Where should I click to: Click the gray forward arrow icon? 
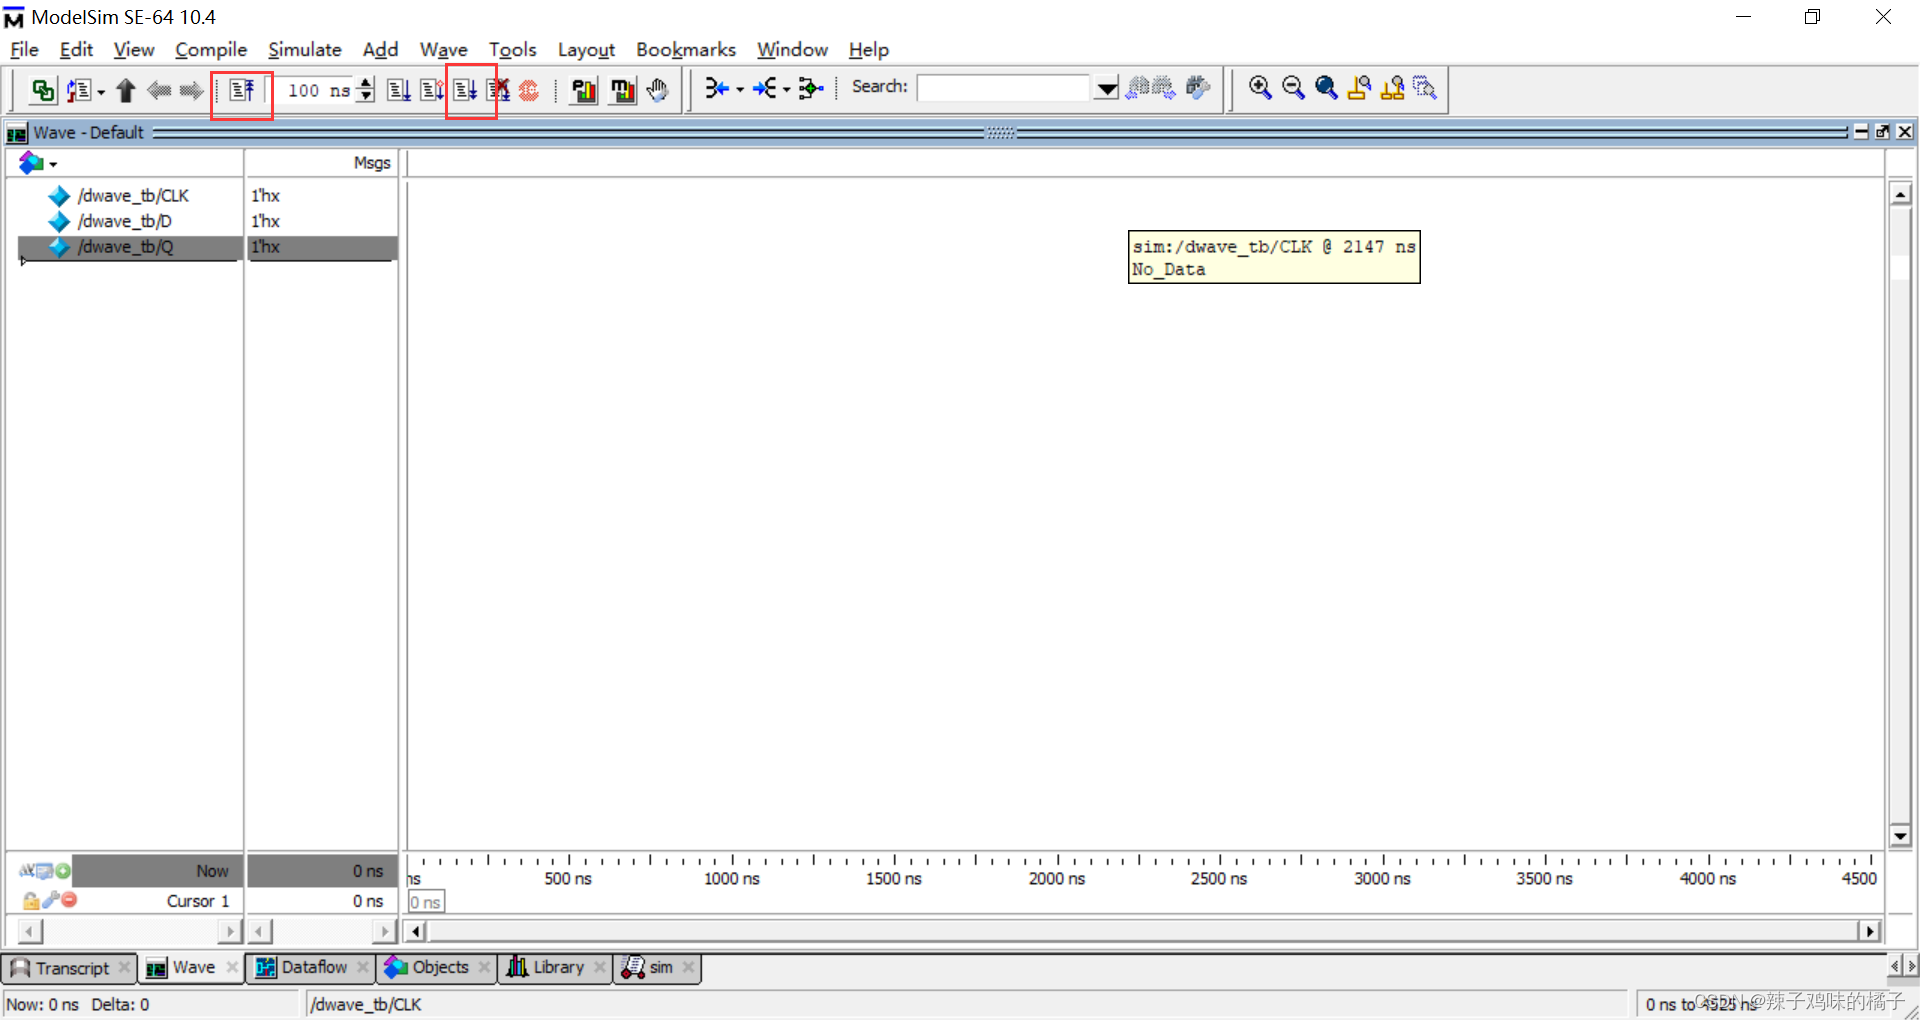191,90
